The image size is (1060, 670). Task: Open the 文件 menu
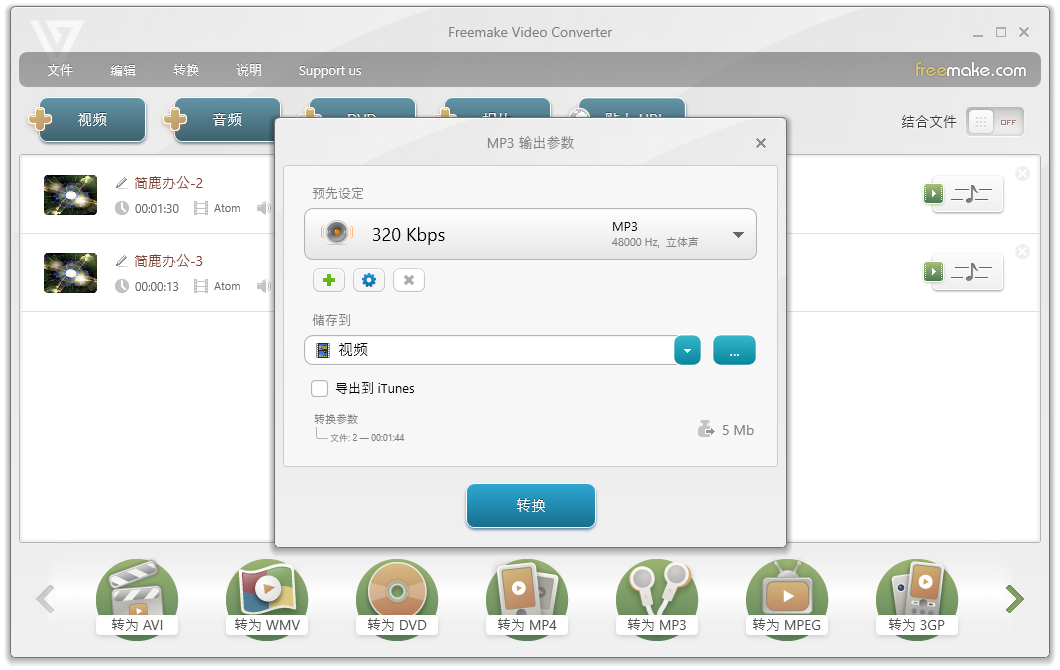(60, 70)
